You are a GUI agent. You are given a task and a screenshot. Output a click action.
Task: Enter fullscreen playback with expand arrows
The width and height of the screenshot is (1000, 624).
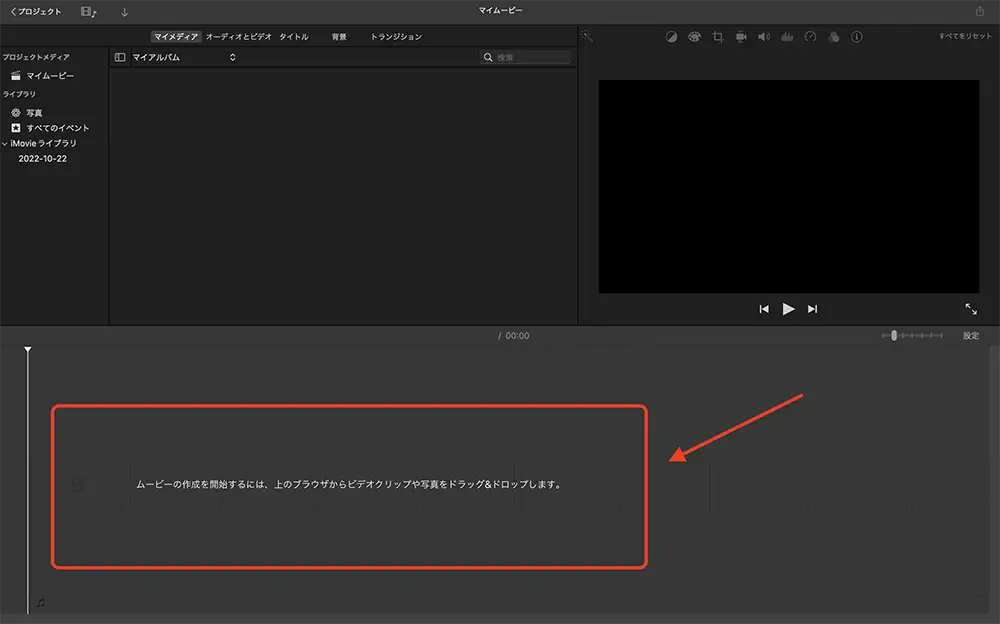971,309
